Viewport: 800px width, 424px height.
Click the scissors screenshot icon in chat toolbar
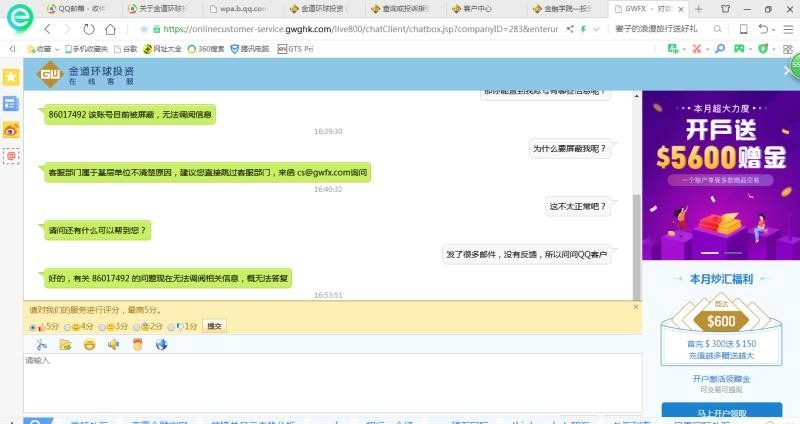[41, 344]
